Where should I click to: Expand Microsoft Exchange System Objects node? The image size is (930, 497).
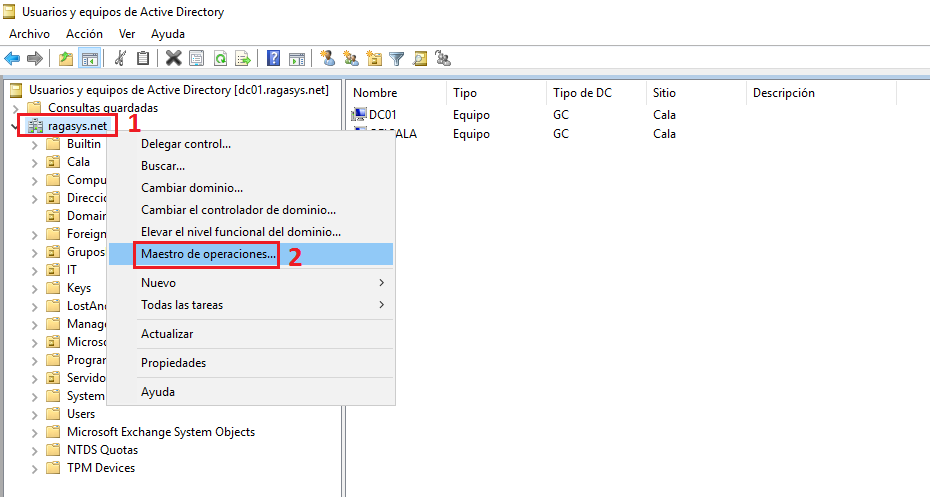34,433
